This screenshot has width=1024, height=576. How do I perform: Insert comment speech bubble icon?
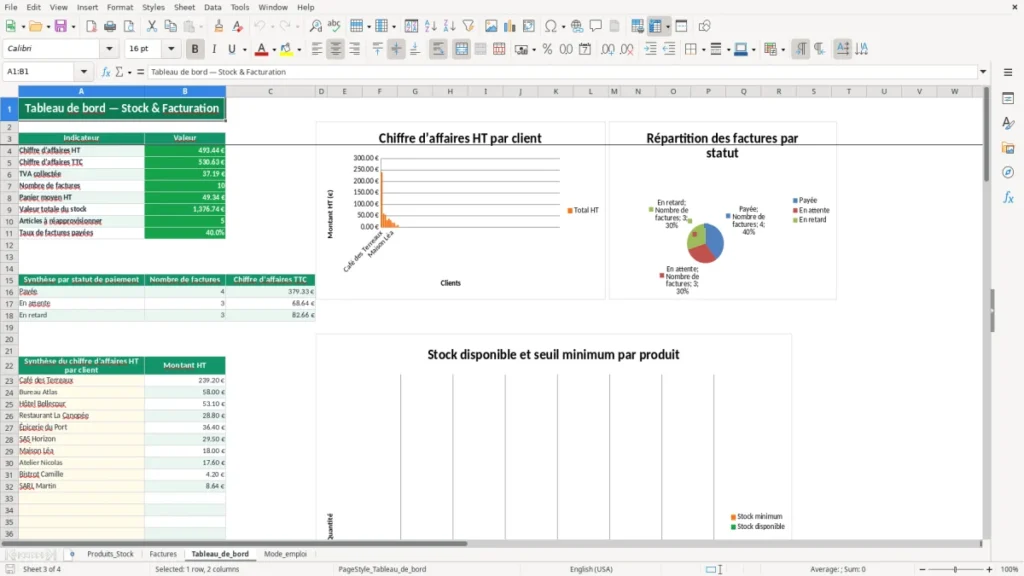[596, 26]
